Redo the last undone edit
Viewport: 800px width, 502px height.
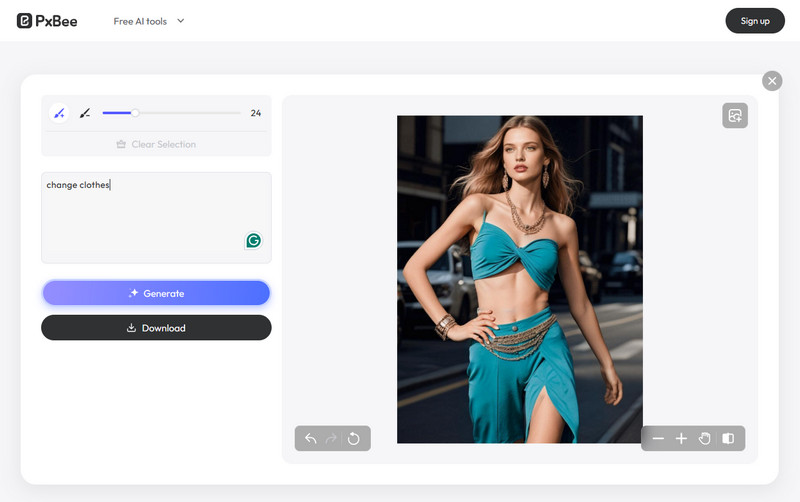(x=332, y=438)
